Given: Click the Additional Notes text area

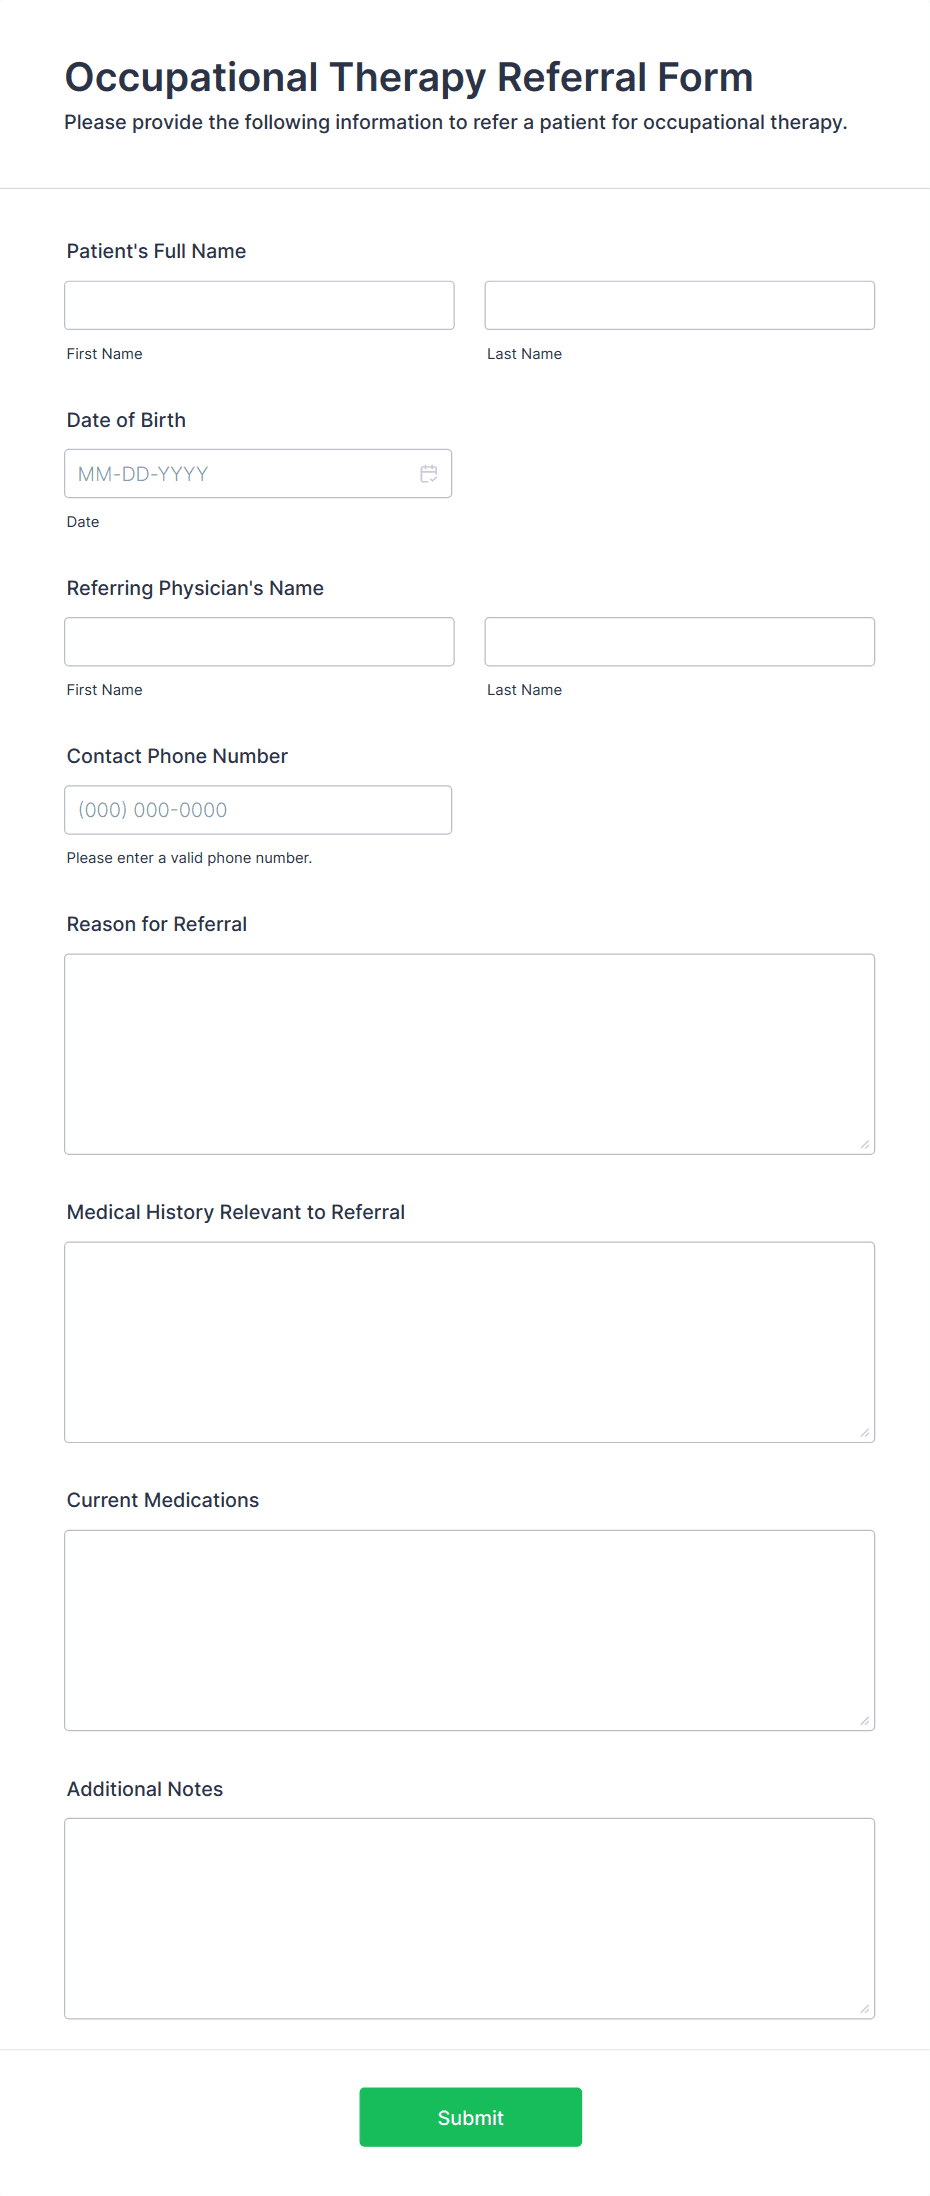Looking at the screenshot, I should [x=469, y=1918].
